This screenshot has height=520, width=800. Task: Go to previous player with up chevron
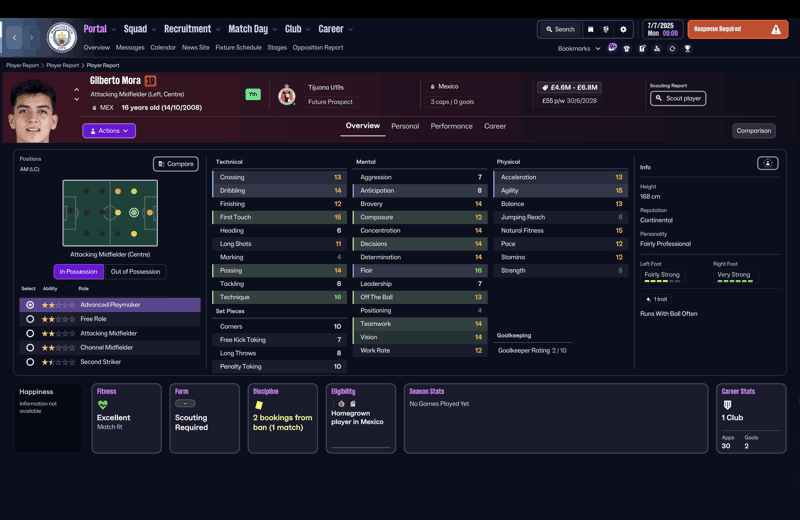coord(77,89)
